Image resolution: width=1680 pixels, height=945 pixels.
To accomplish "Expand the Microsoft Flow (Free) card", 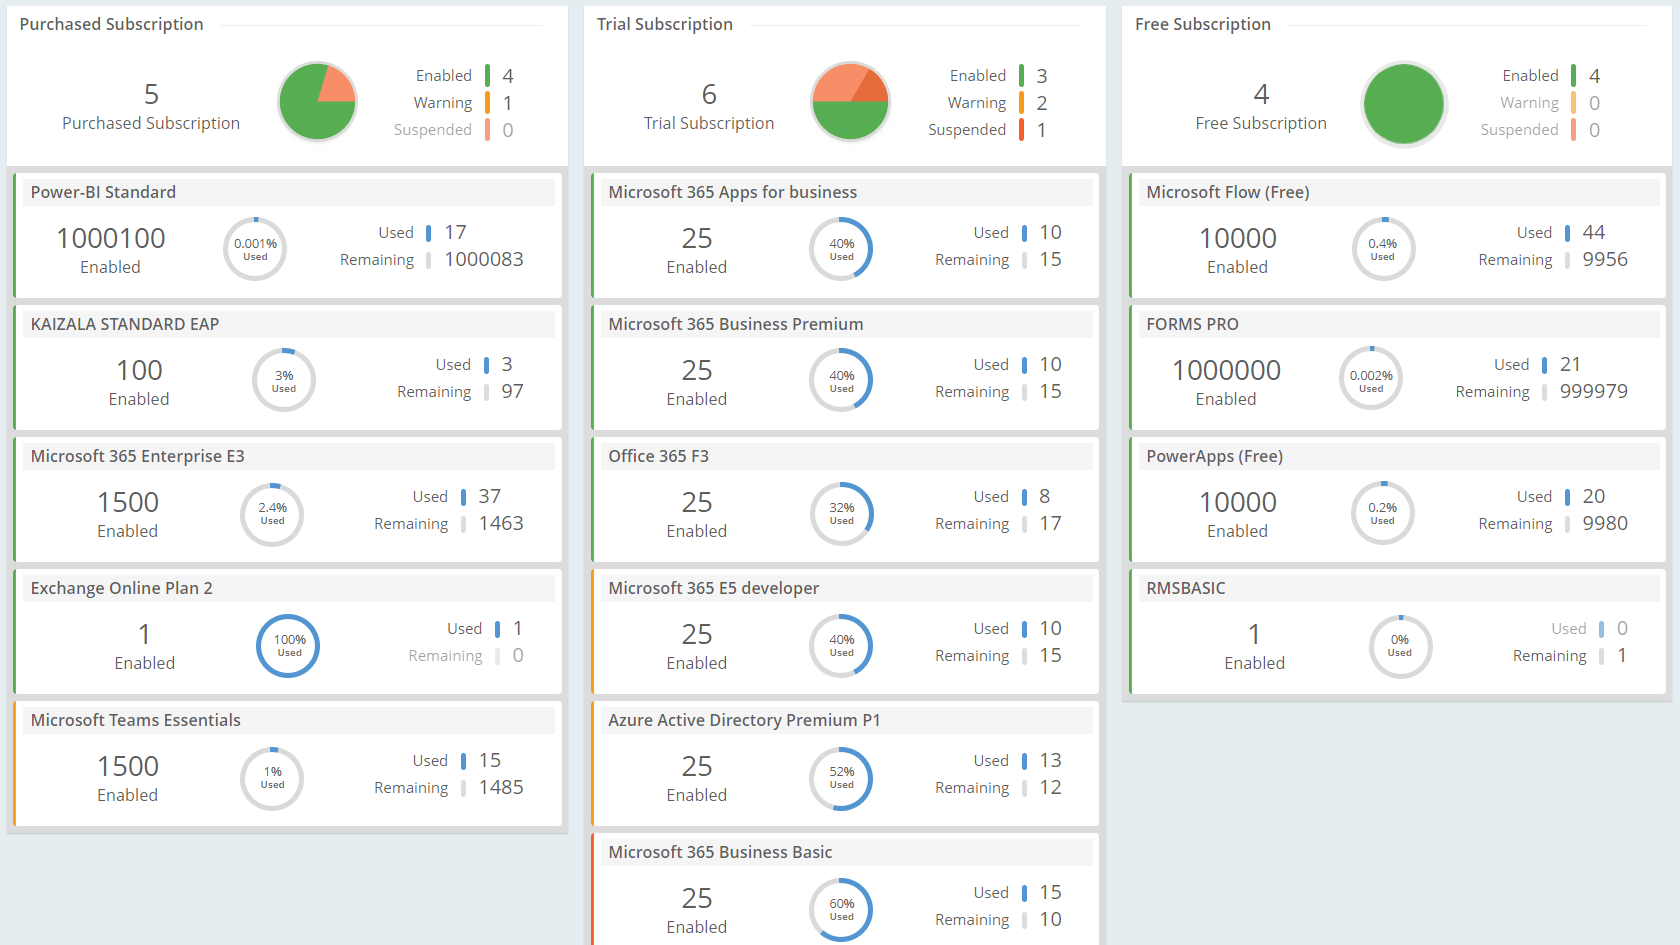I will (x=1227, y=191).
